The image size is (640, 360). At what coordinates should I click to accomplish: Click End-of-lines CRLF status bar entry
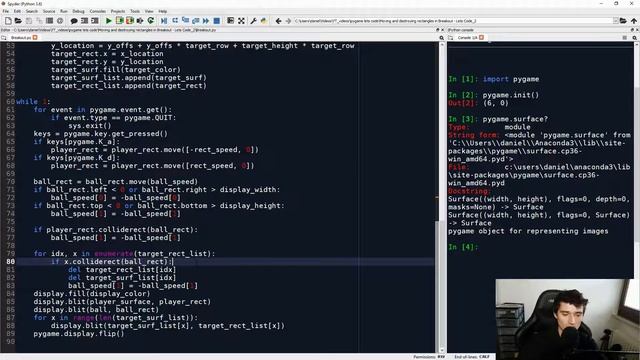[x=471, y=357]
